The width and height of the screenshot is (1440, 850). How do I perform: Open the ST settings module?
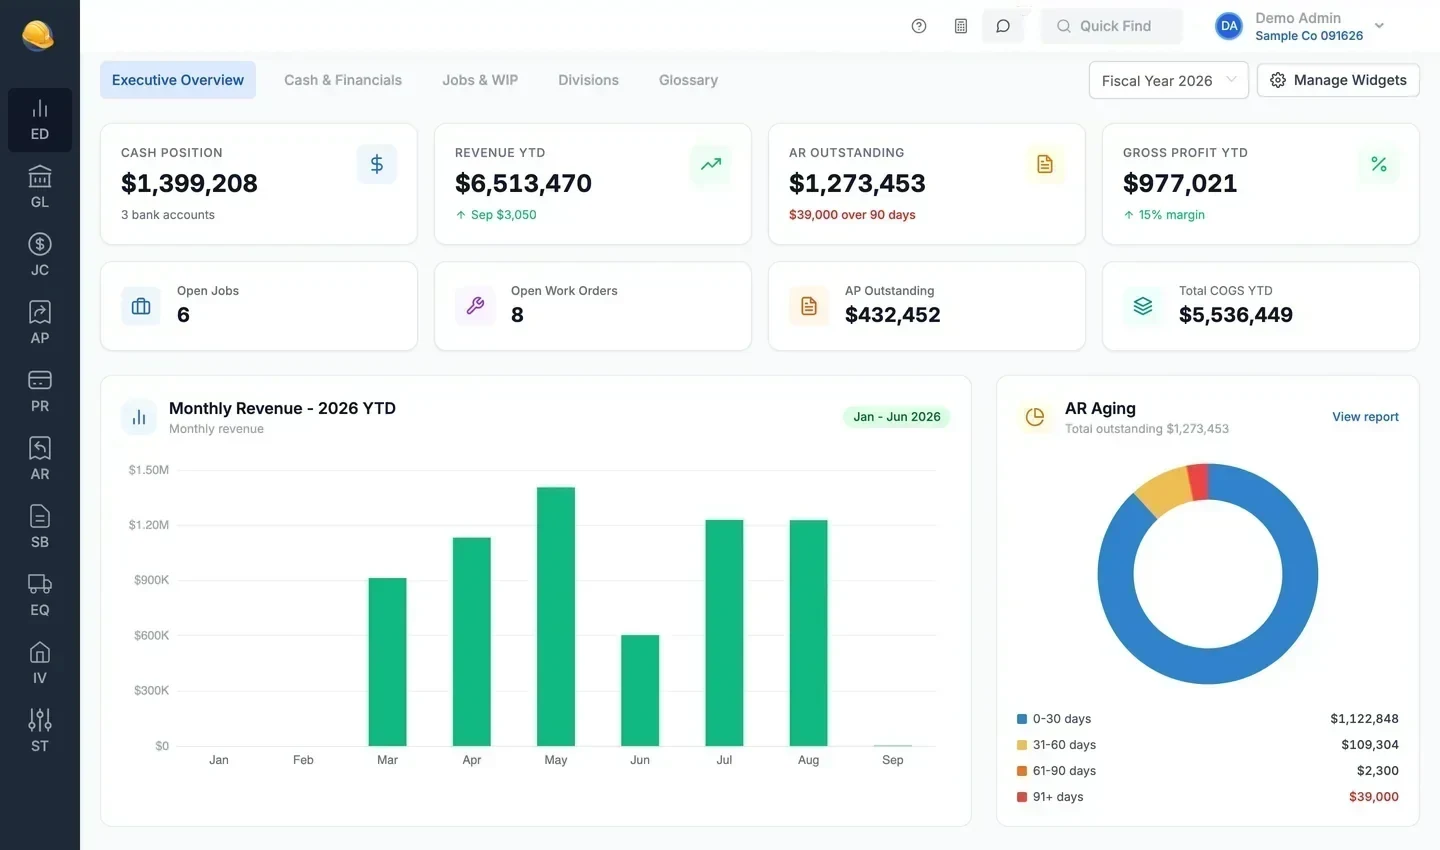point(40,732)
